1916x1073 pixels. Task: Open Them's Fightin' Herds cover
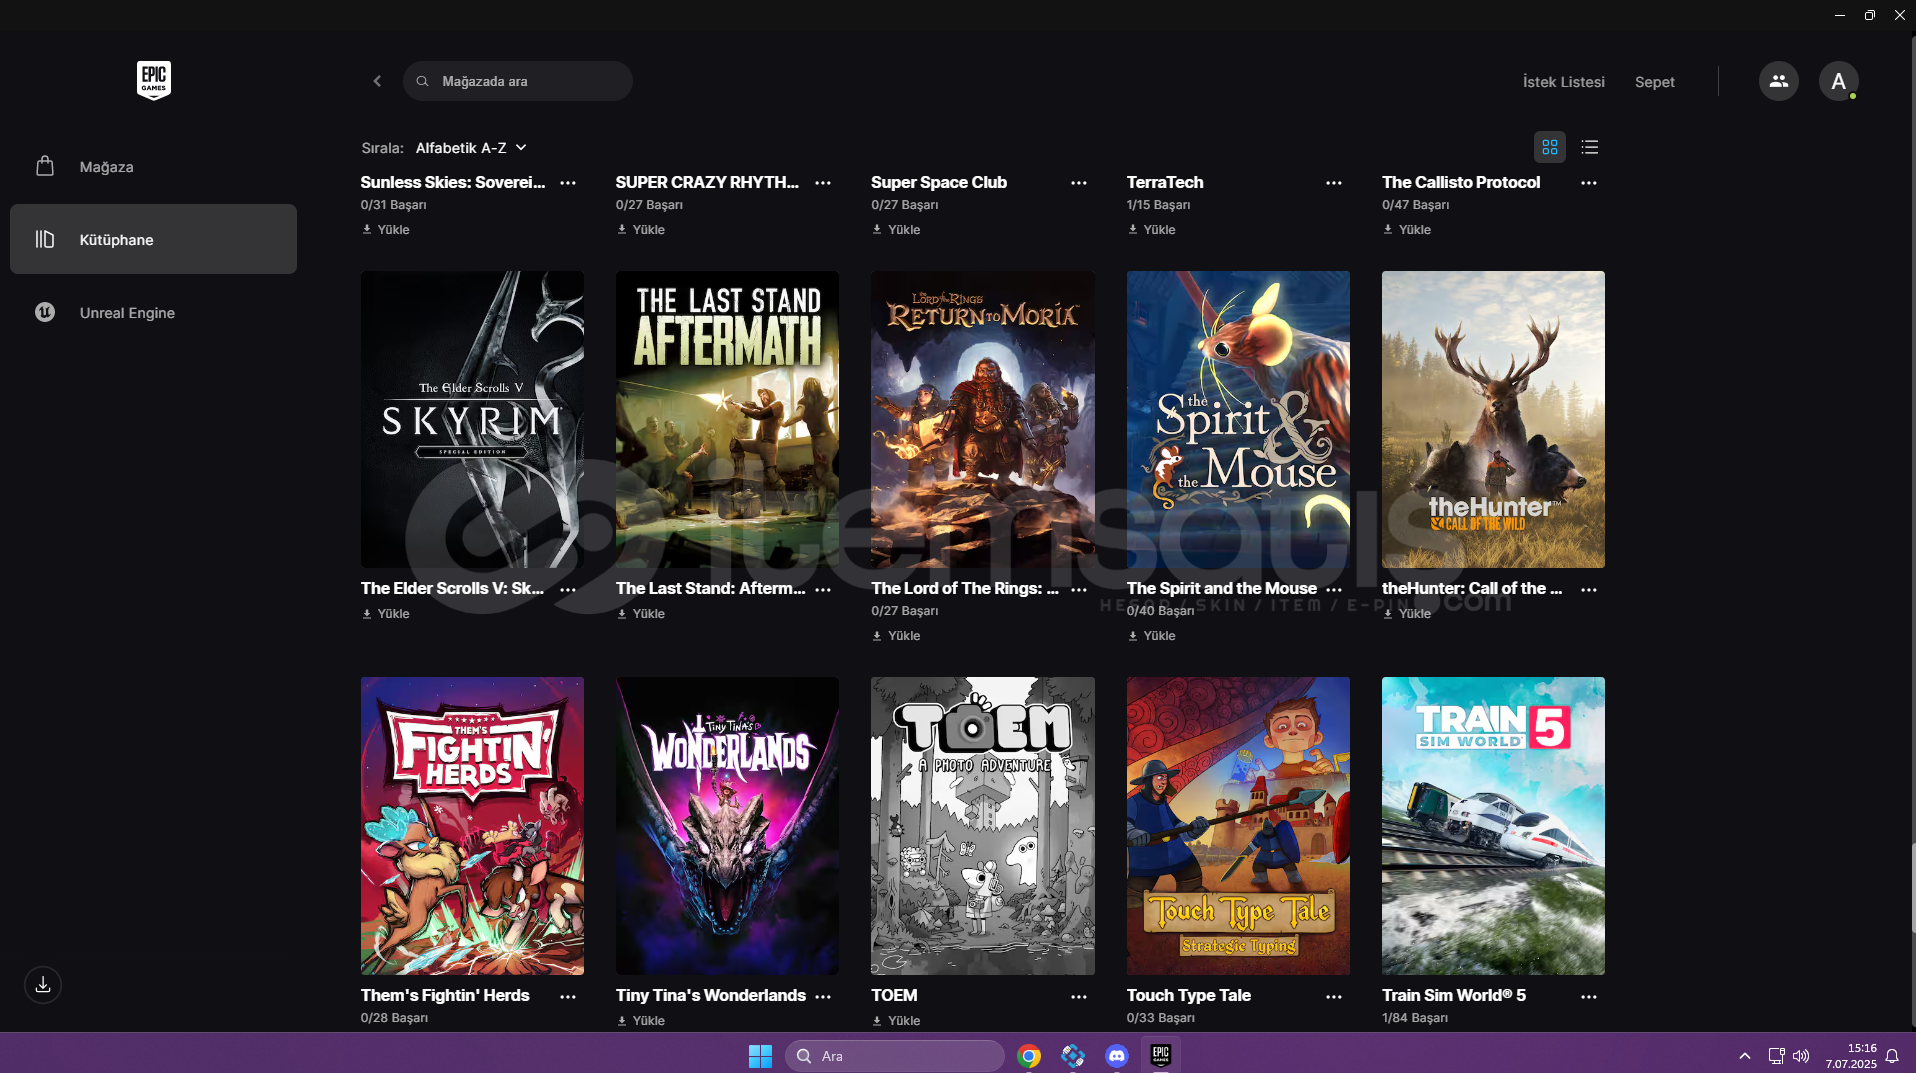472,826
